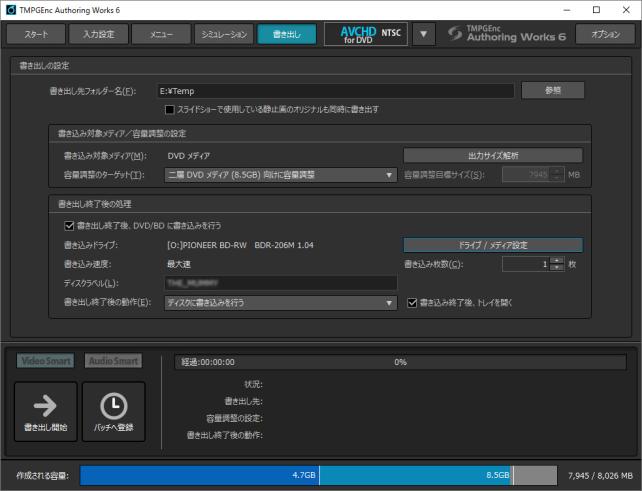Click the 7,945 / 8,026 MB size readout
This screenshot has width=642, height=491.
coord(600,475)
